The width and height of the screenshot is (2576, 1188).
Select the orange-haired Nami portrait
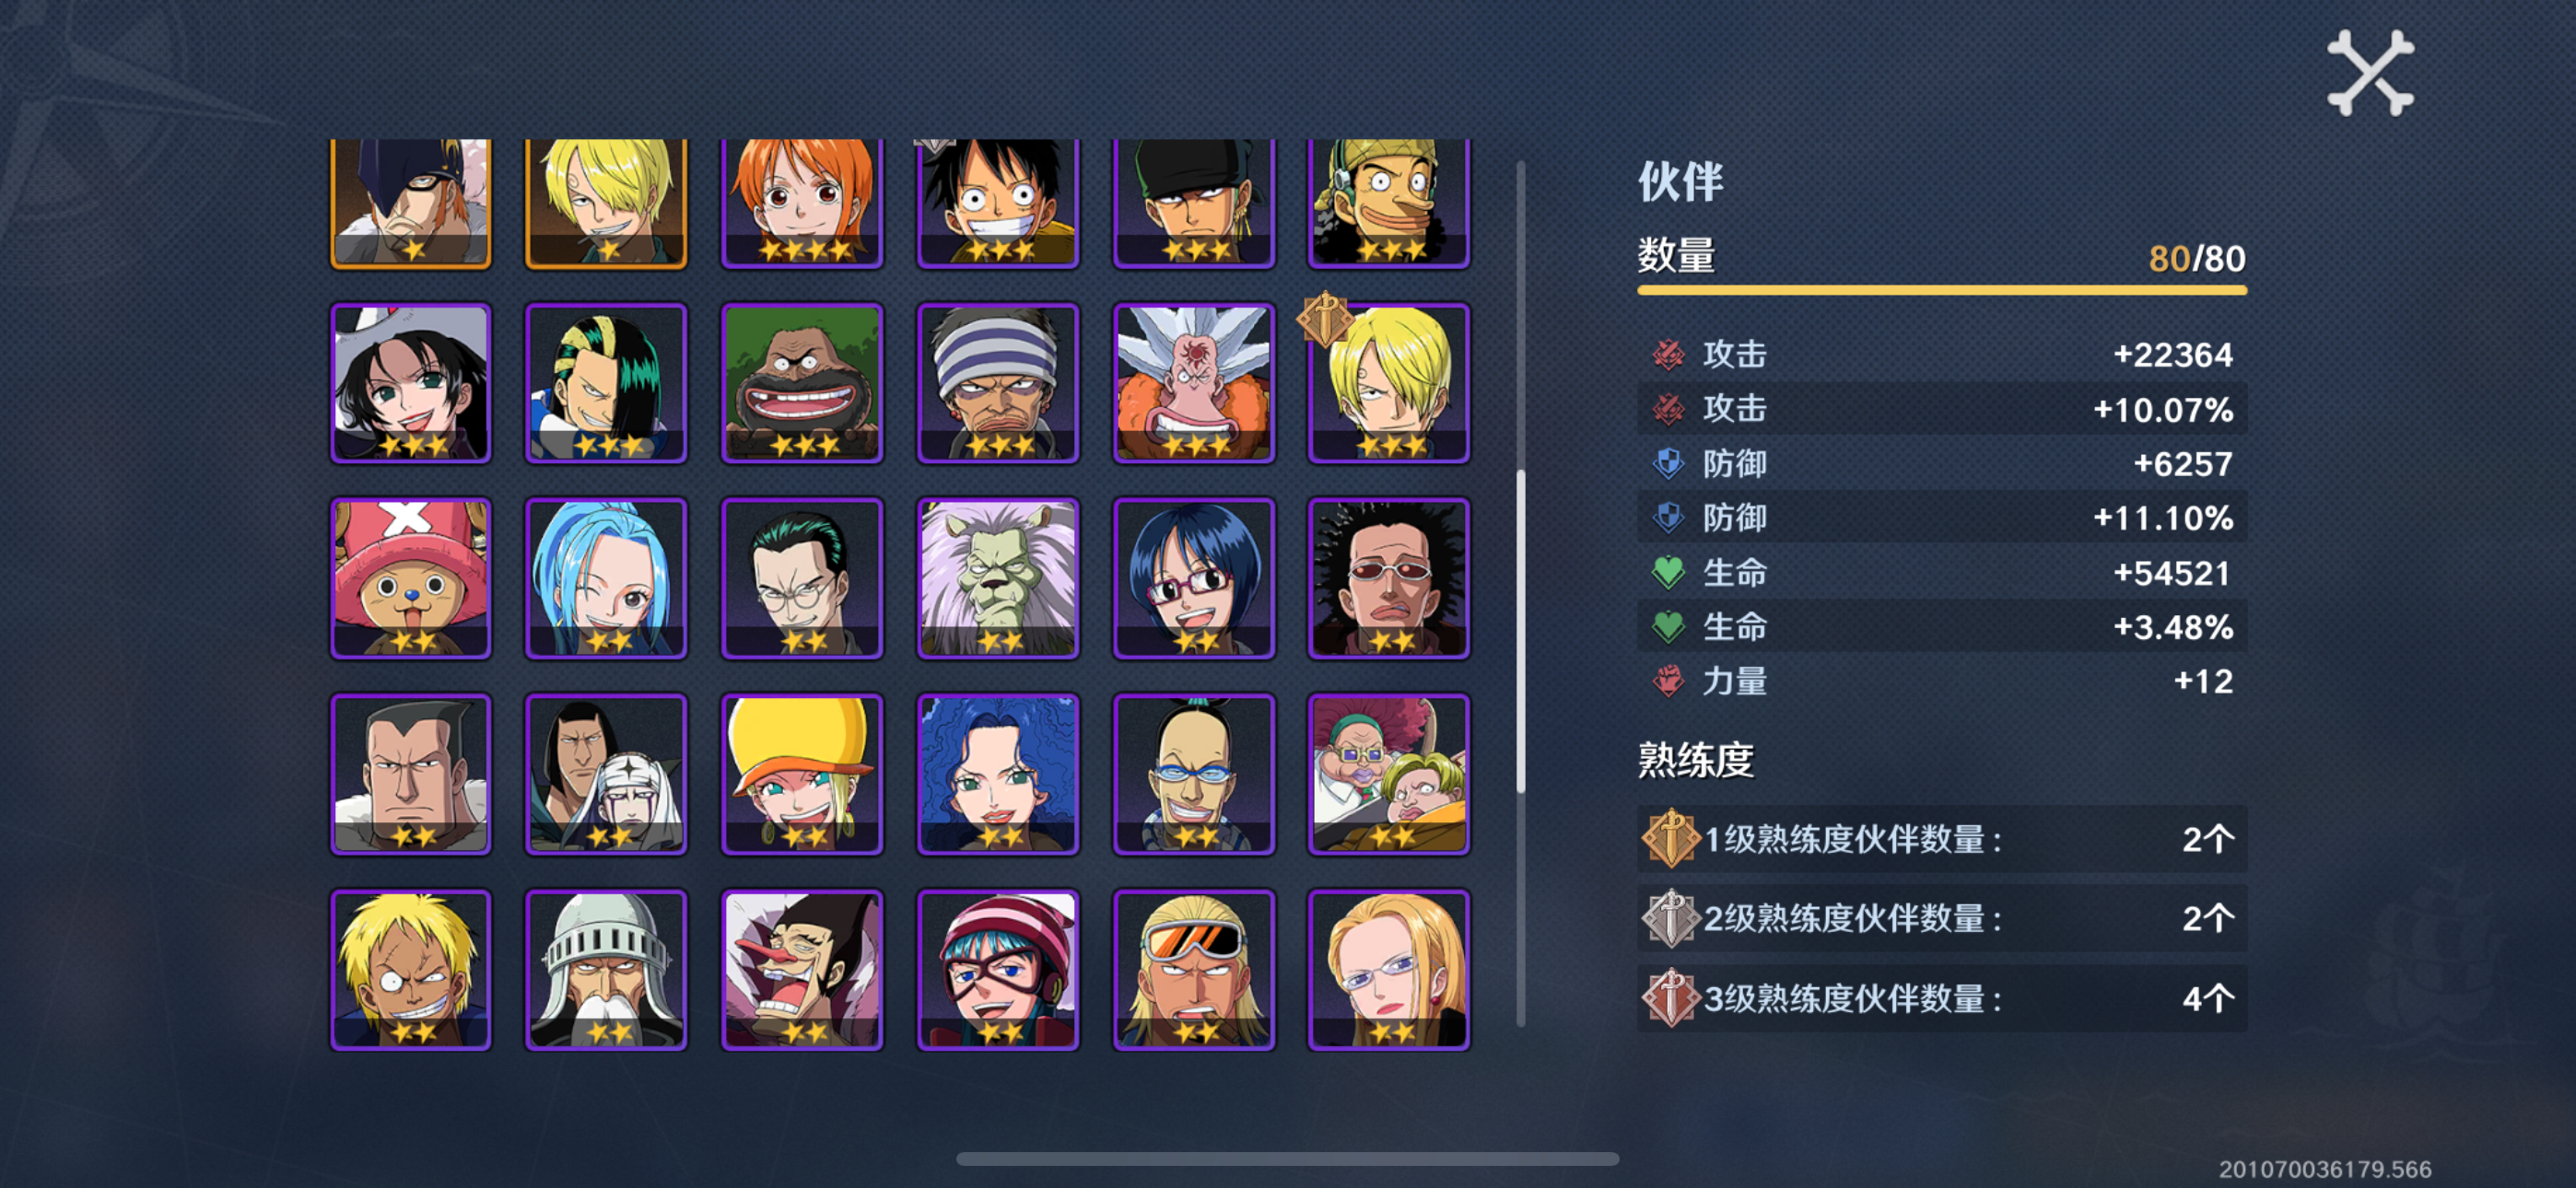click(801, 203)
